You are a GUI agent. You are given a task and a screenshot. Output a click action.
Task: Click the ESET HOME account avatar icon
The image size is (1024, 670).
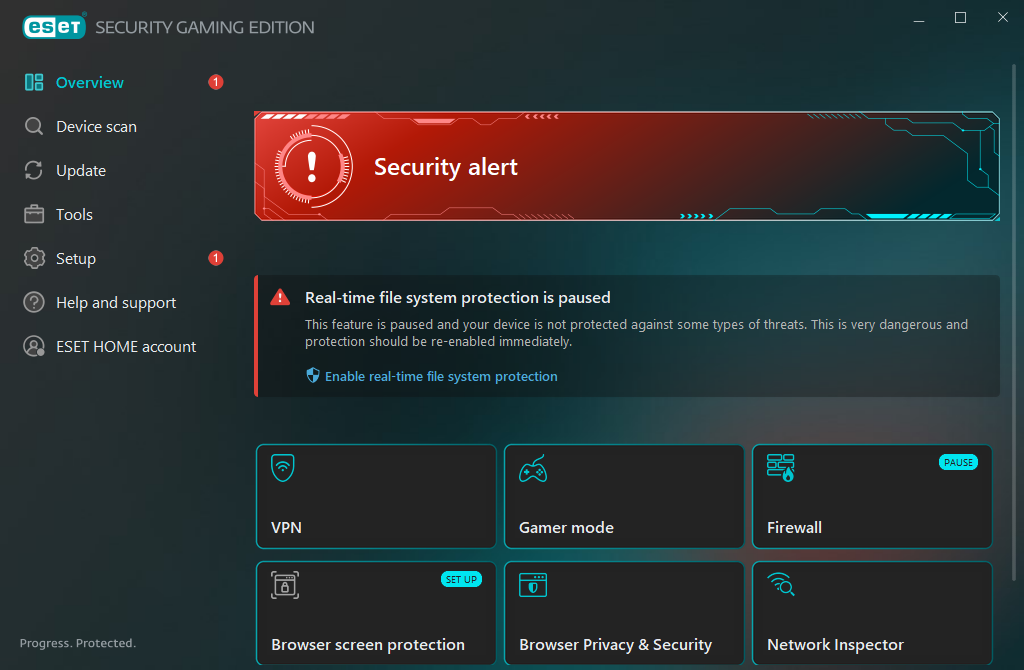(x=34, y=346)
